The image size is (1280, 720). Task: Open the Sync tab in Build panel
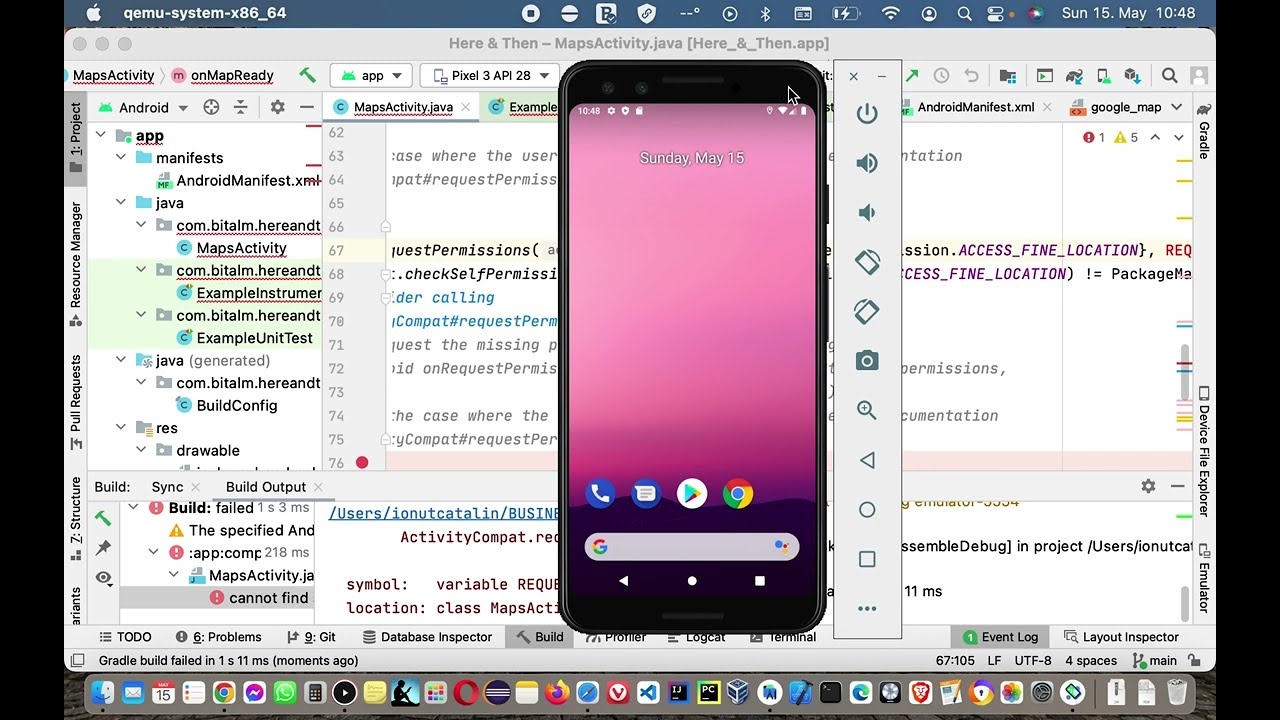pyautogui.click(x=167, y=487)
